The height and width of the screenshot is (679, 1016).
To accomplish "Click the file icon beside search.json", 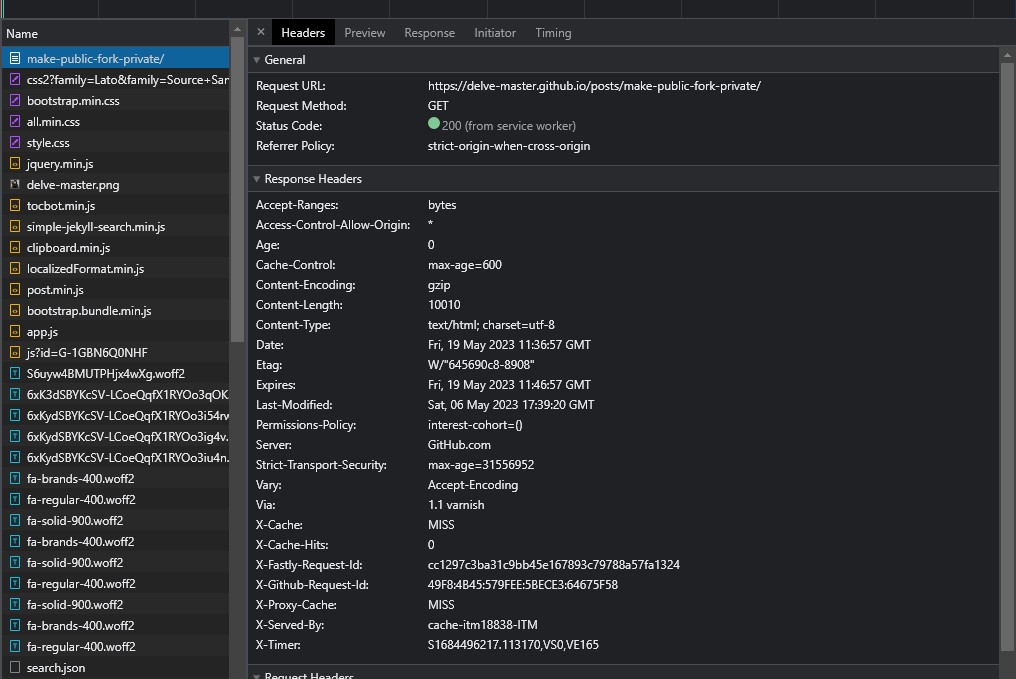I will (x=15, y=667).
